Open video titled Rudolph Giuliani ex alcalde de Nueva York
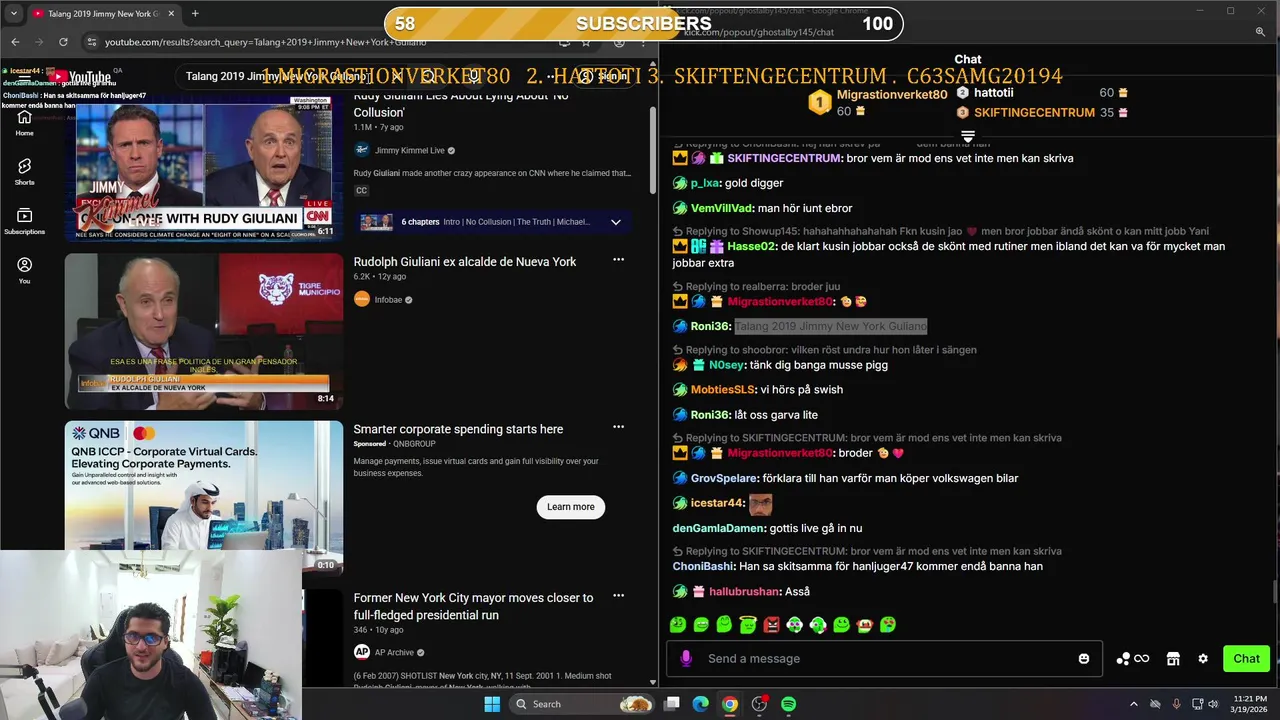The image size is (1280, 720). pos(465,262)
